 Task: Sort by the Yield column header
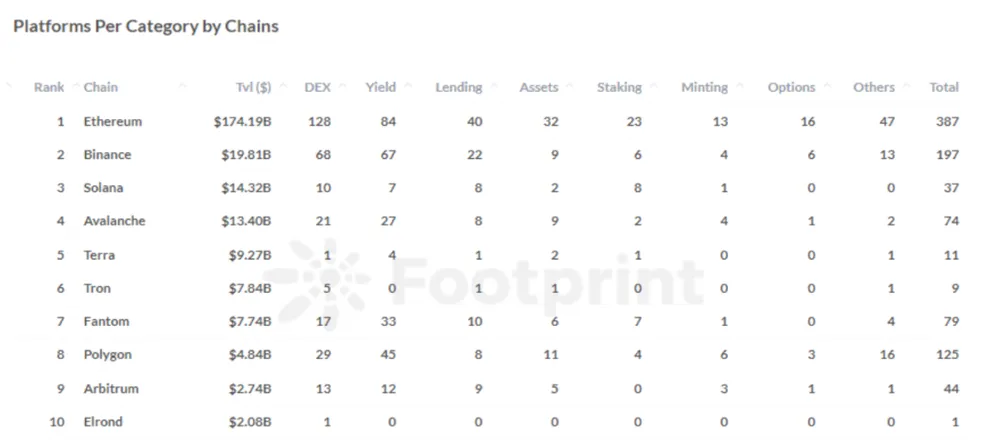point(380,87)
